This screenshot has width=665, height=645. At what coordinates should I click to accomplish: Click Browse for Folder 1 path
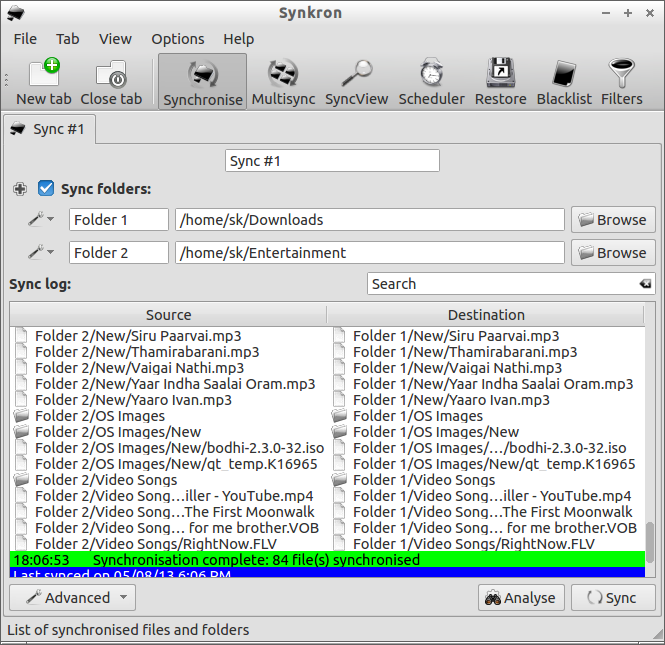pyautogui.click(x=613, y=220)
